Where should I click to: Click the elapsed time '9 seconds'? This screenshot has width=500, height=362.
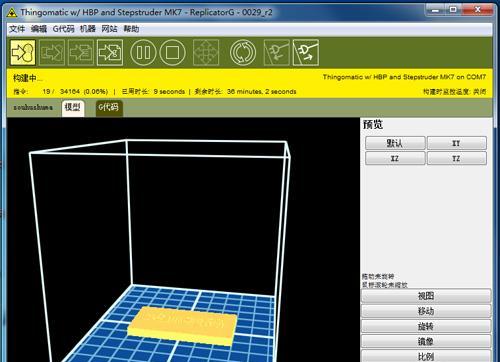(x=169, y=91)
